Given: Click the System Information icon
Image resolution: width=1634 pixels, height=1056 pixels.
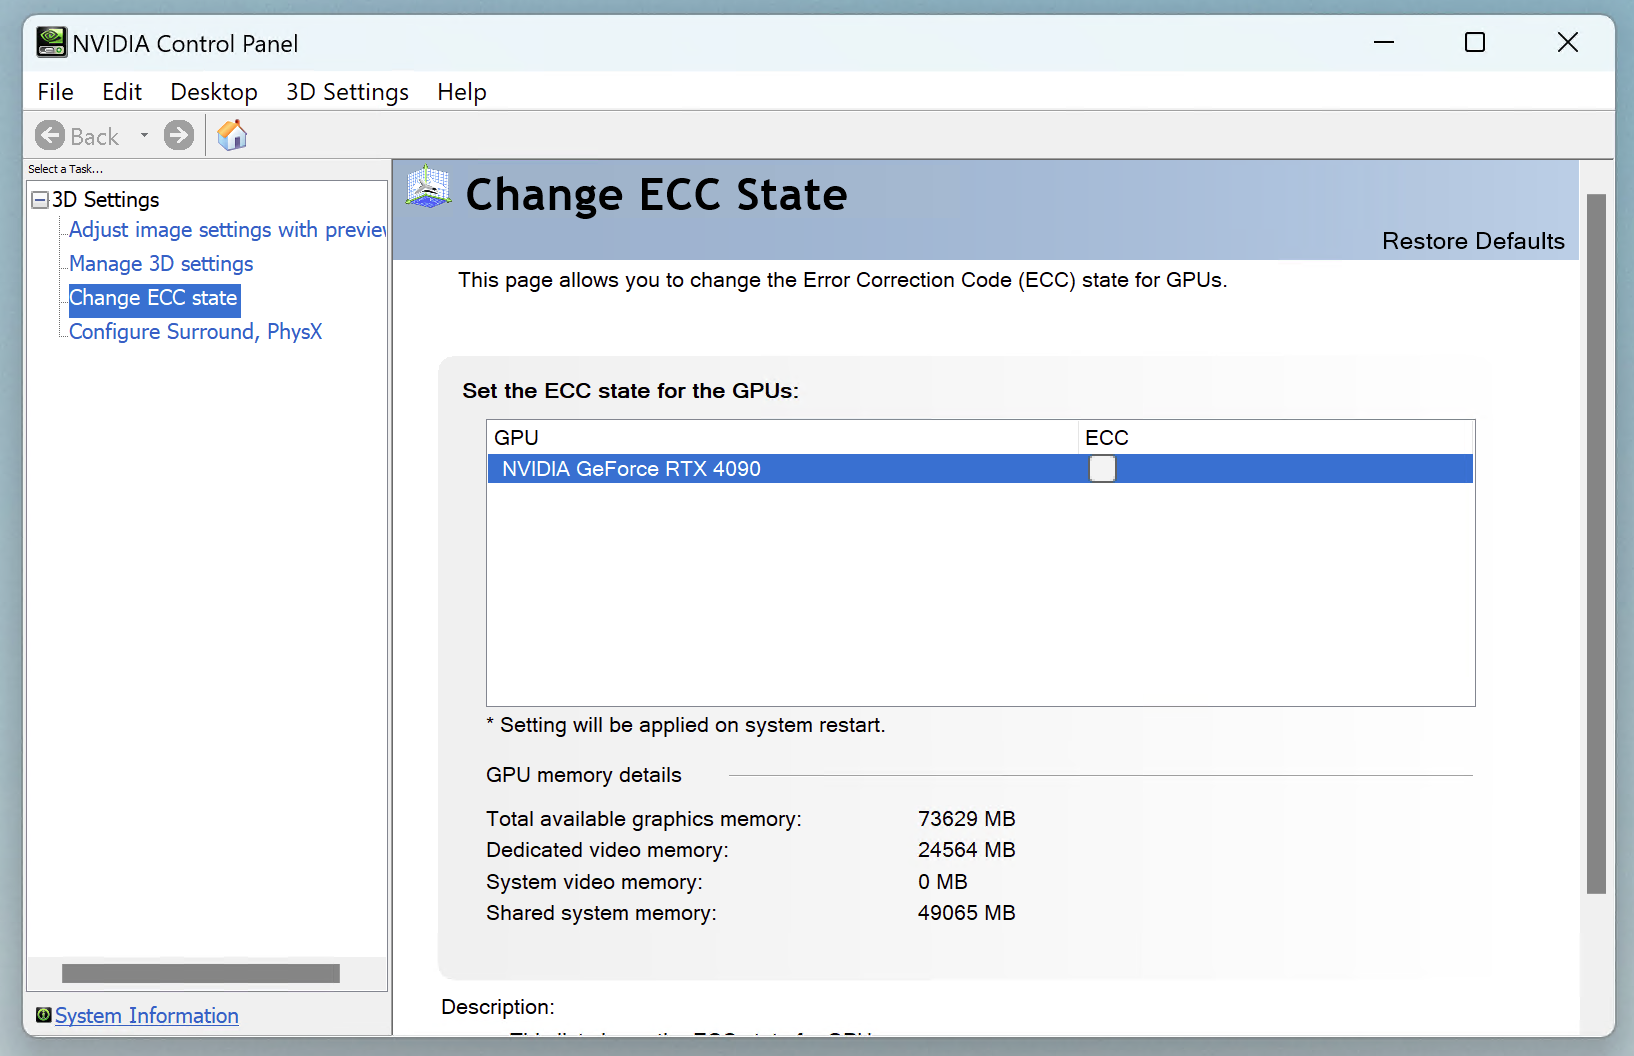Looking at the screenshot, I should tap(43, 1015).
